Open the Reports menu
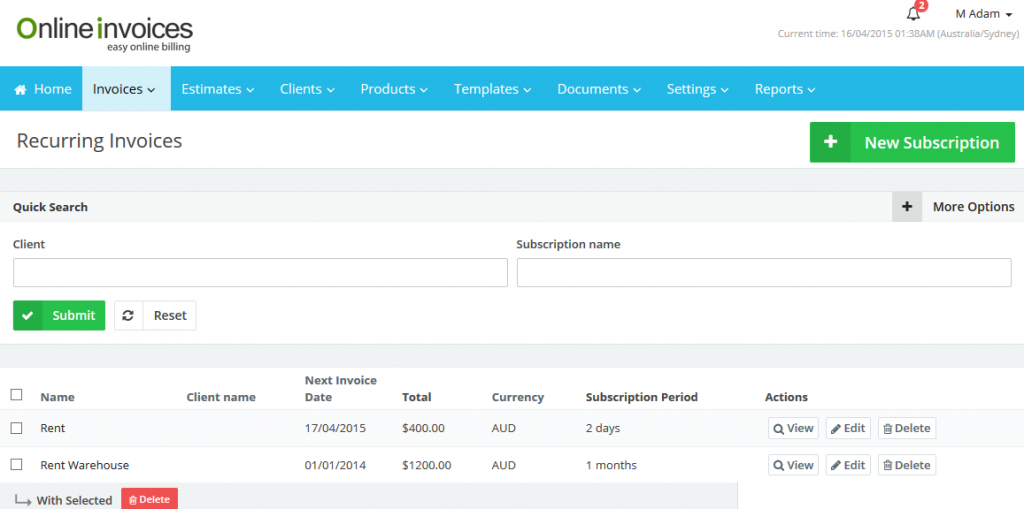 [x=785, y=89]
